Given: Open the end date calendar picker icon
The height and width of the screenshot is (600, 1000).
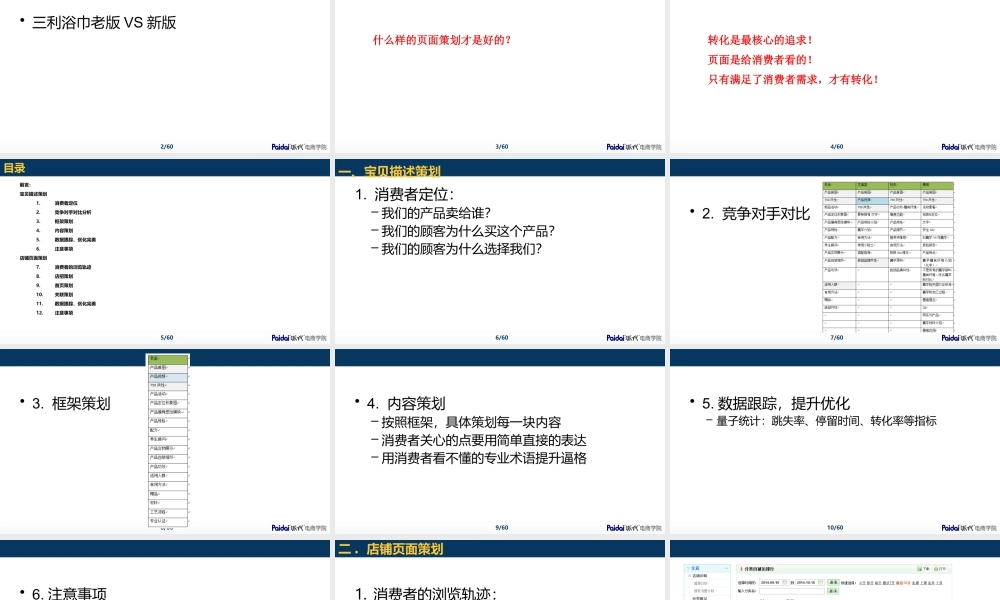Looking at the screenshot, I should click(x=820, y=582).
